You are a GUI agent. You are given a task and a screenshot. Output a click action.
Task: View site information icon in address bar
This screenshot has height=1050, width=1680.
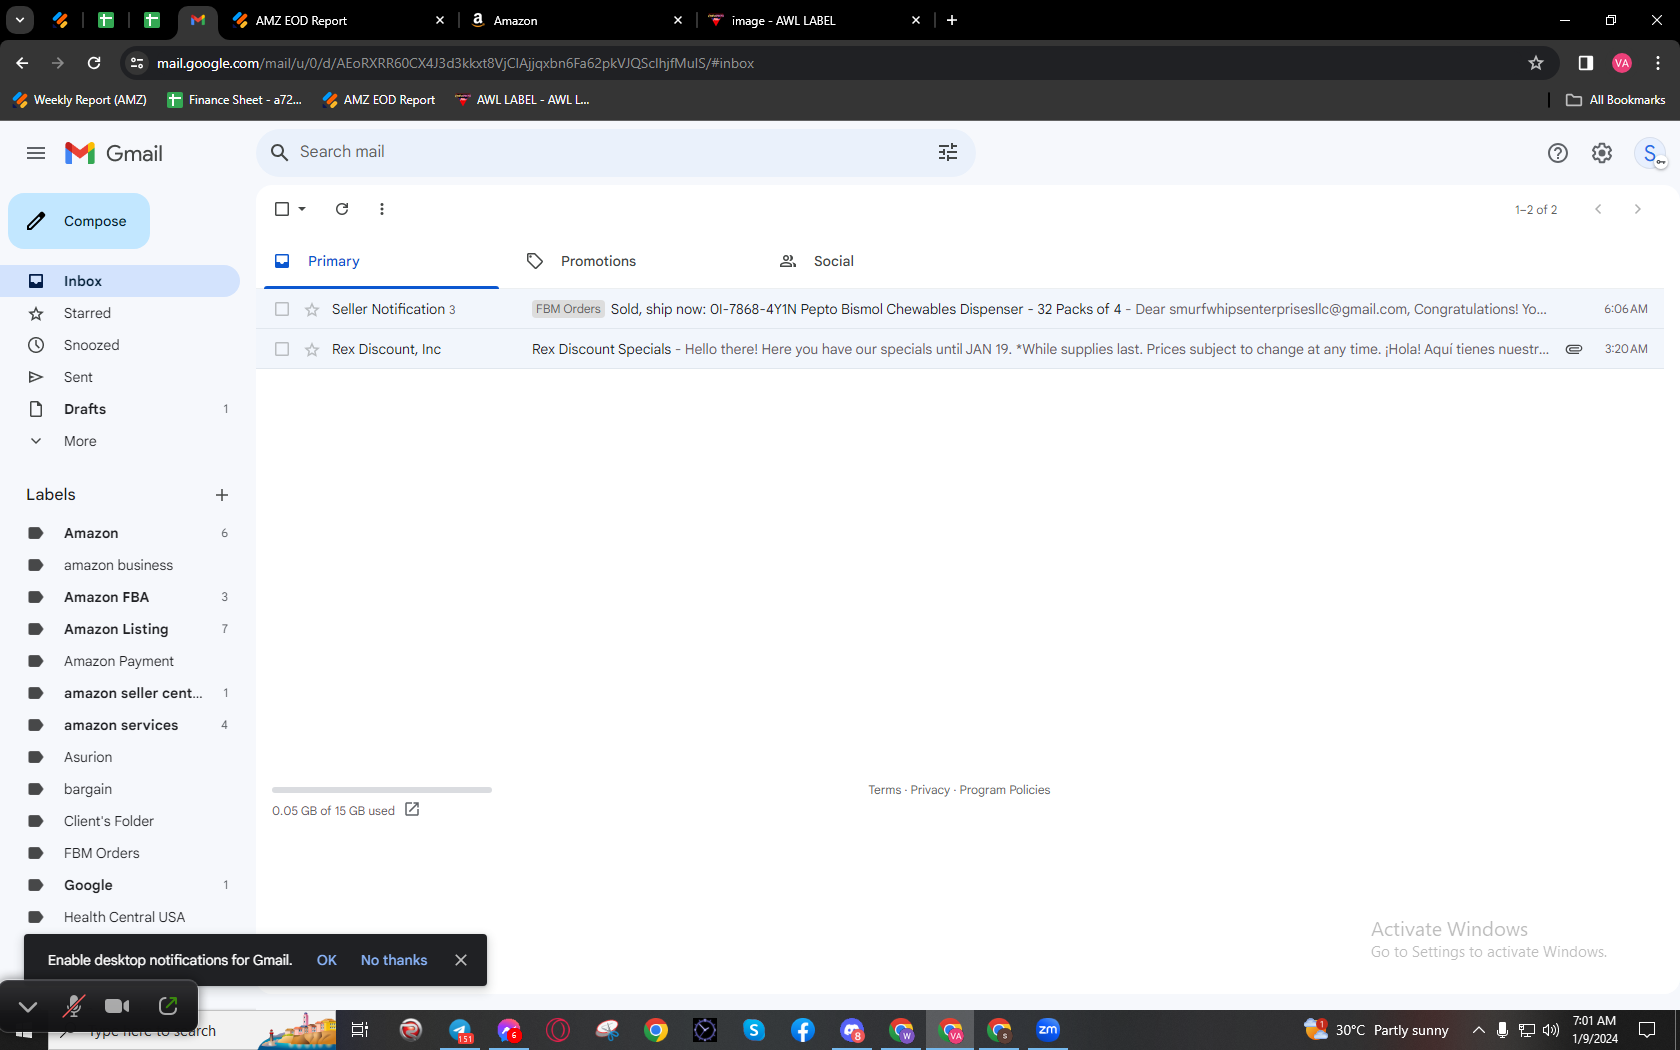(137, 63)
